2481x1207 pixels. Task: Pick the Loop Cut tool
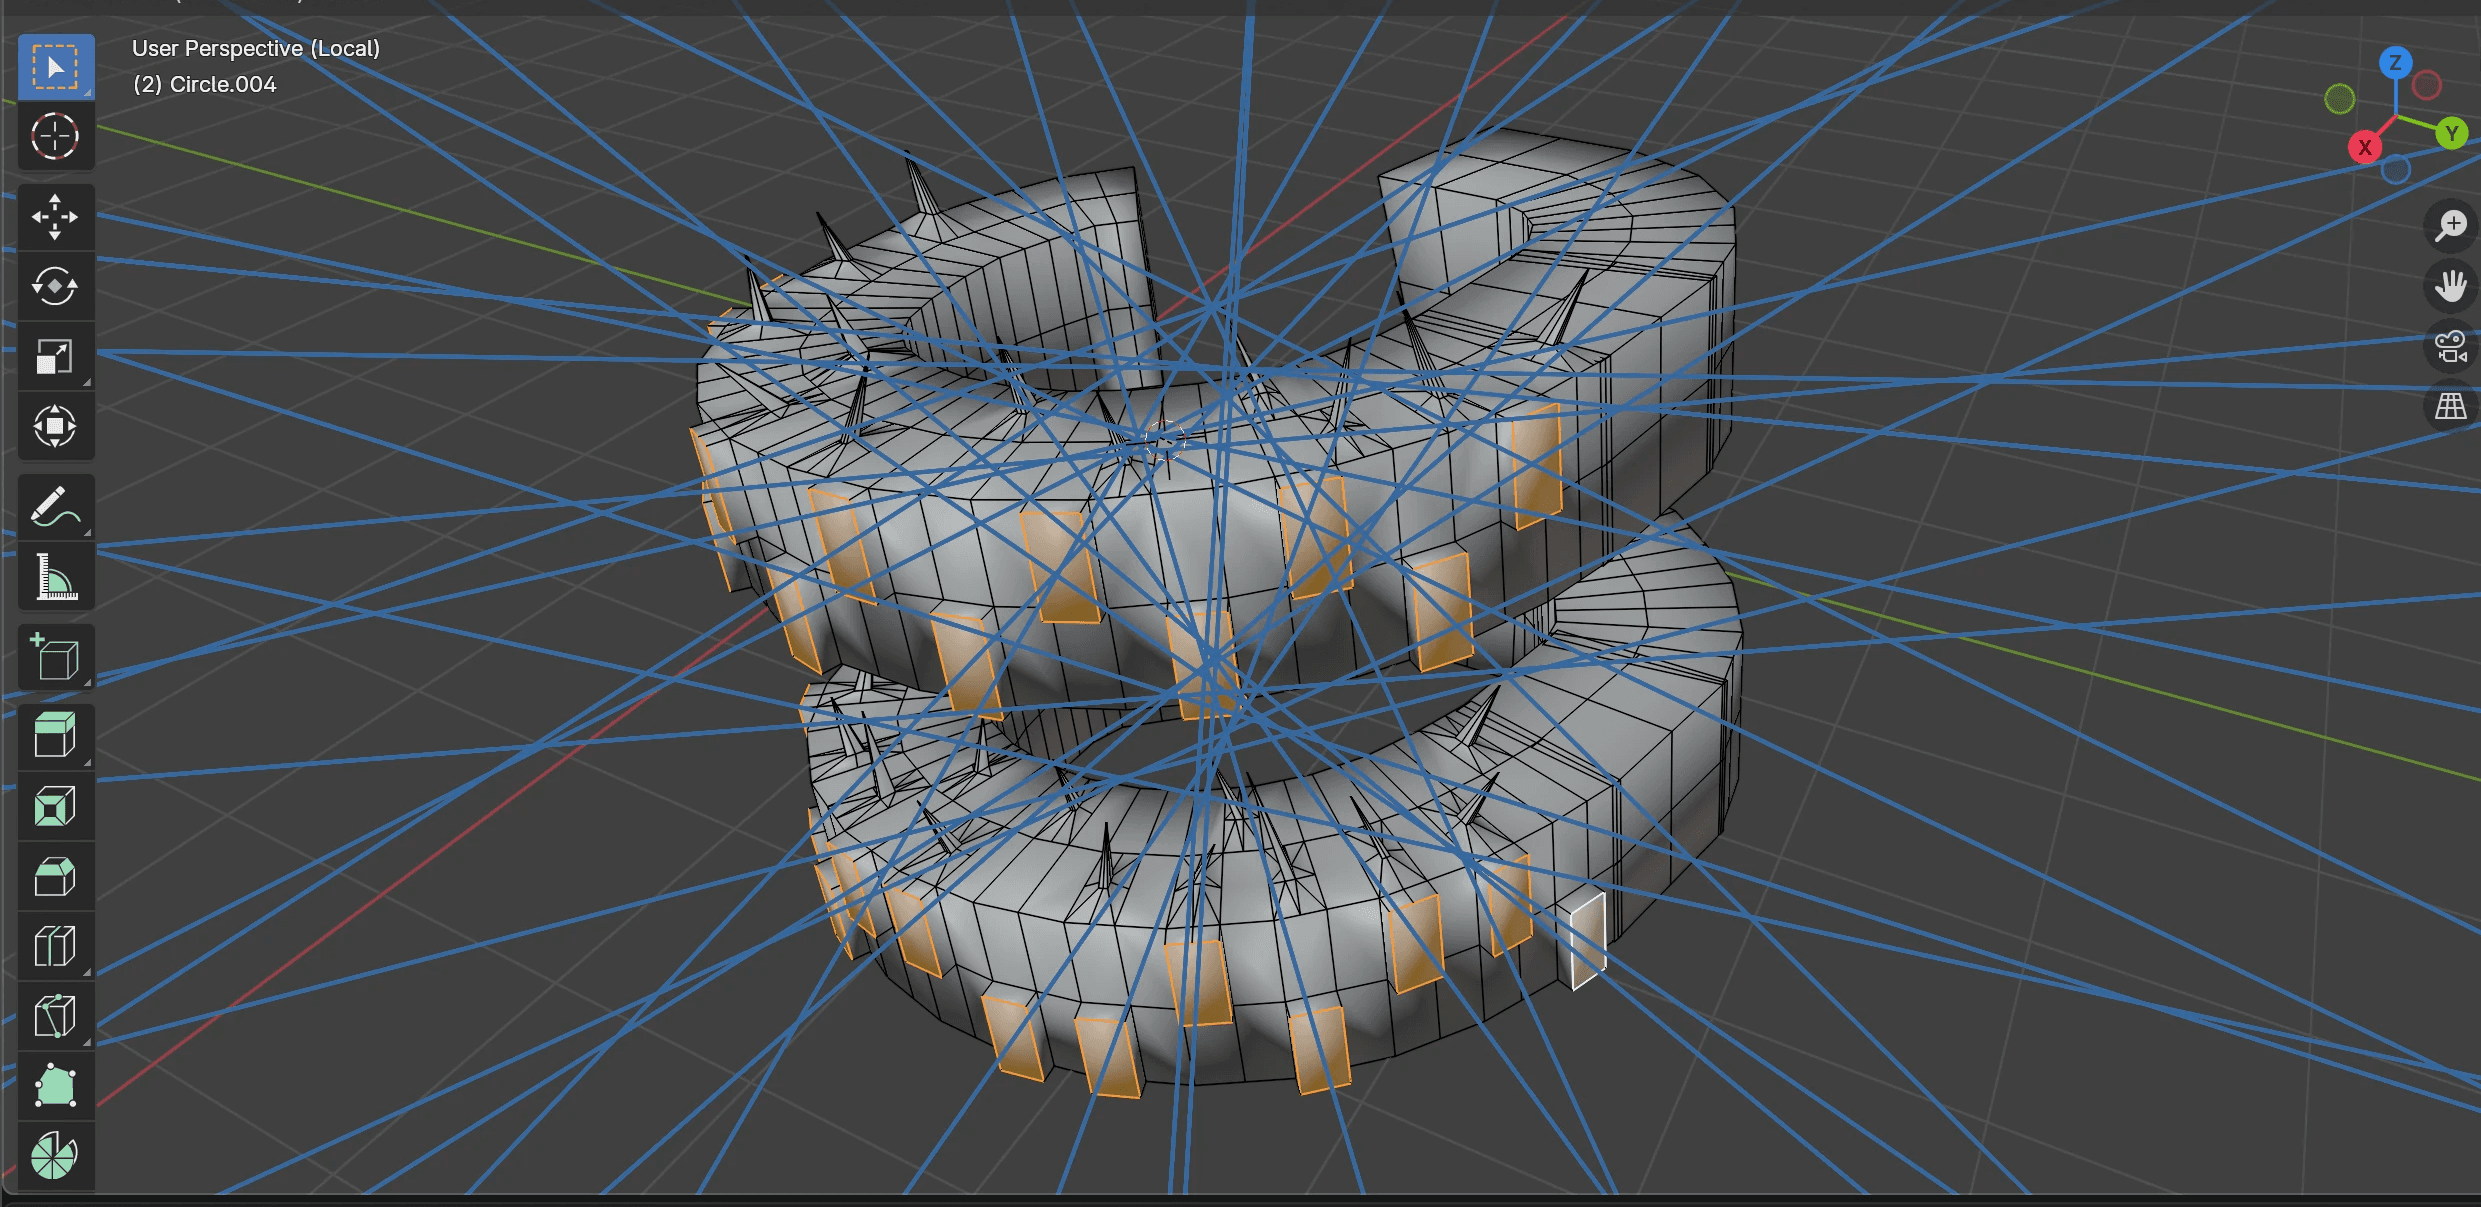[x=55, y=947]
